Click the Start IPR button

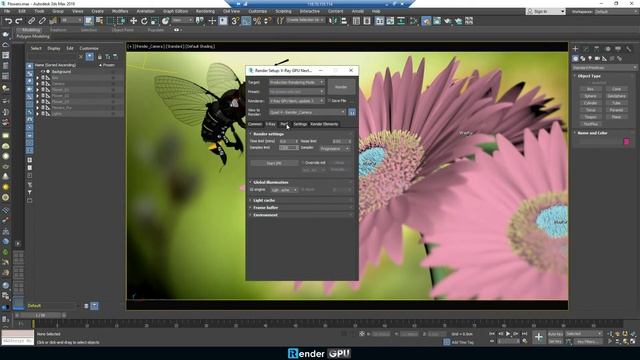tap(274, 163)
